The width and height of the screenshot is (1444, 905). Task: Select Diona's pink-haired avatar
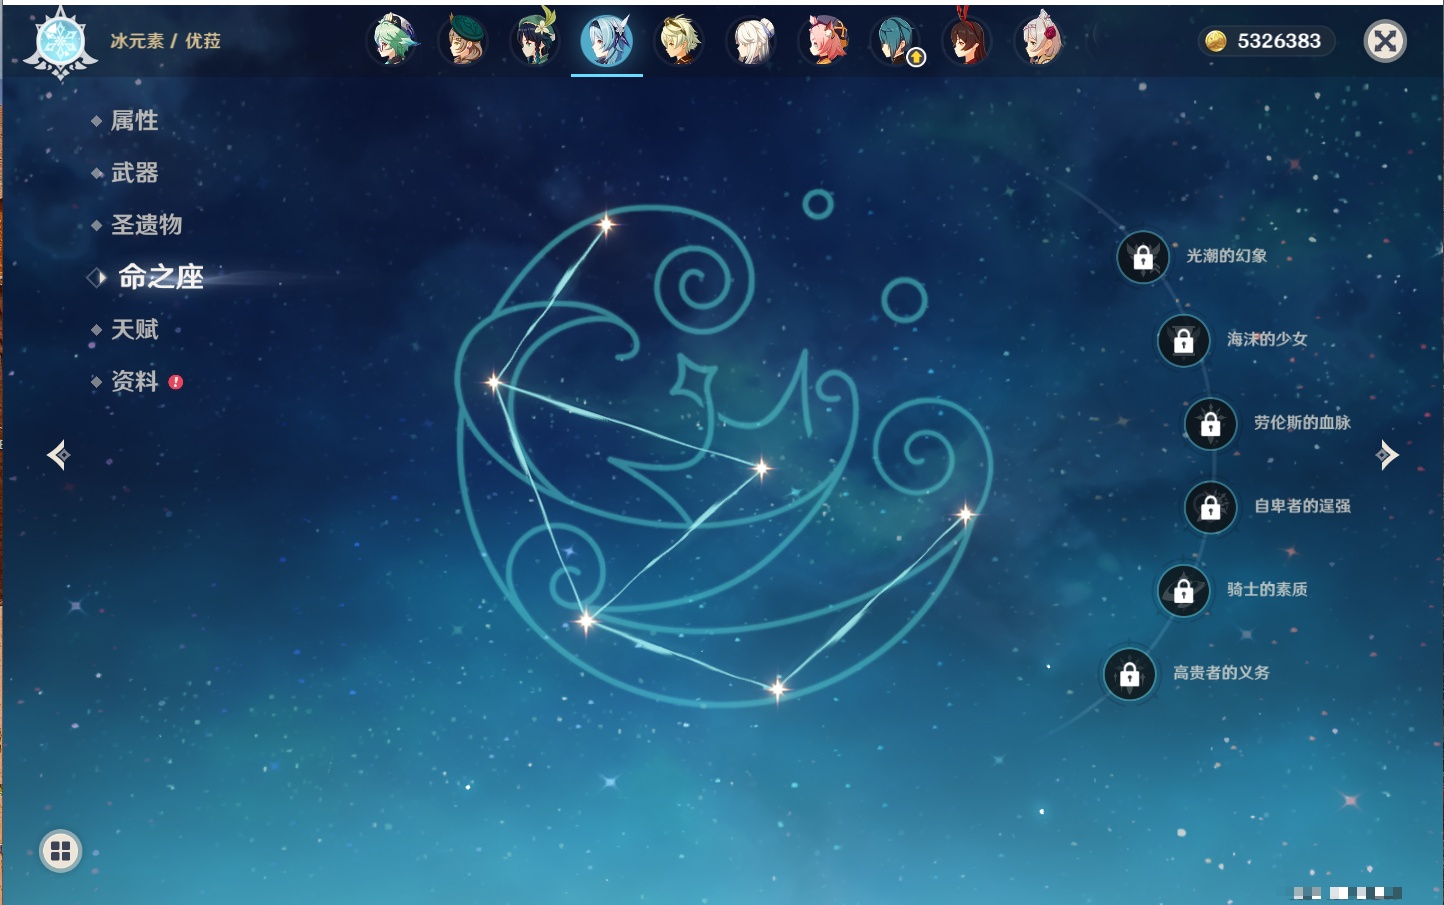click(x=825, y=40)
